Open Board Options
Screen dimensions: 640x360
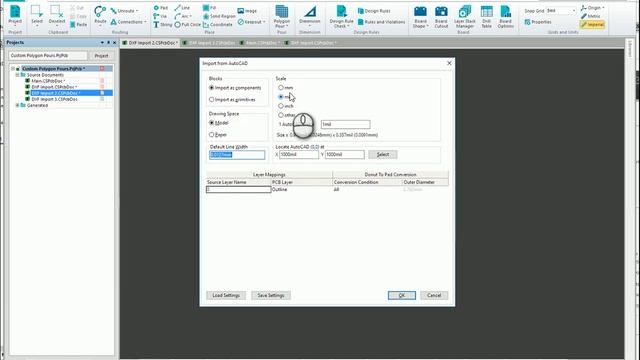pos(505,16)
